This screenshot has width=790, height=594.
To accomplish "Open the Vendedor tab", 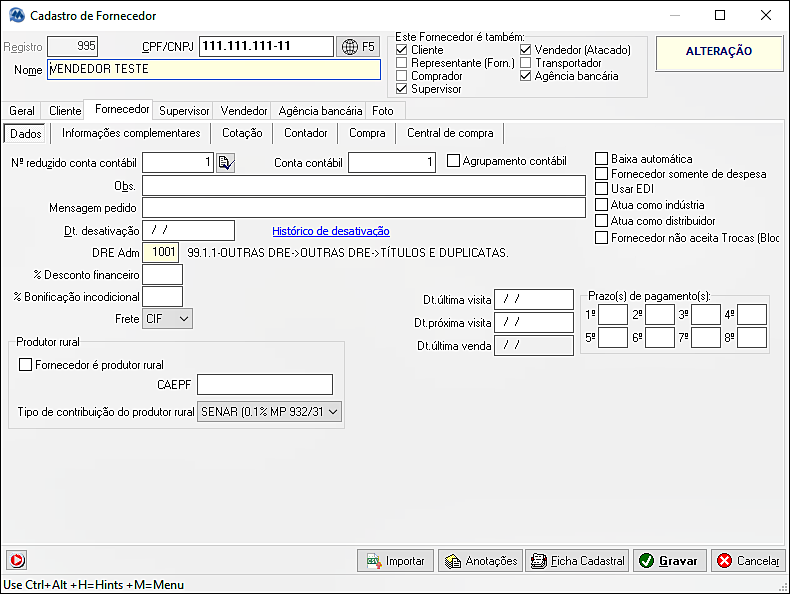I will tap(244, 111).
